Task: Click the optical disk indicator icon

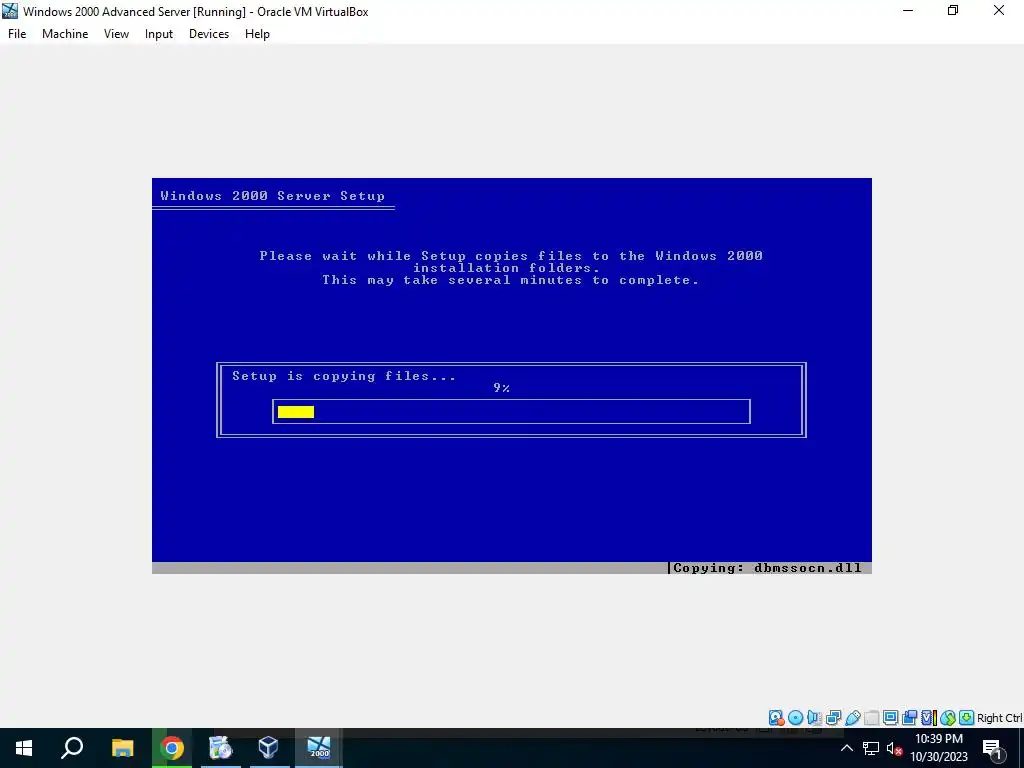Action: pyautogui.click(x=795, y=718)
